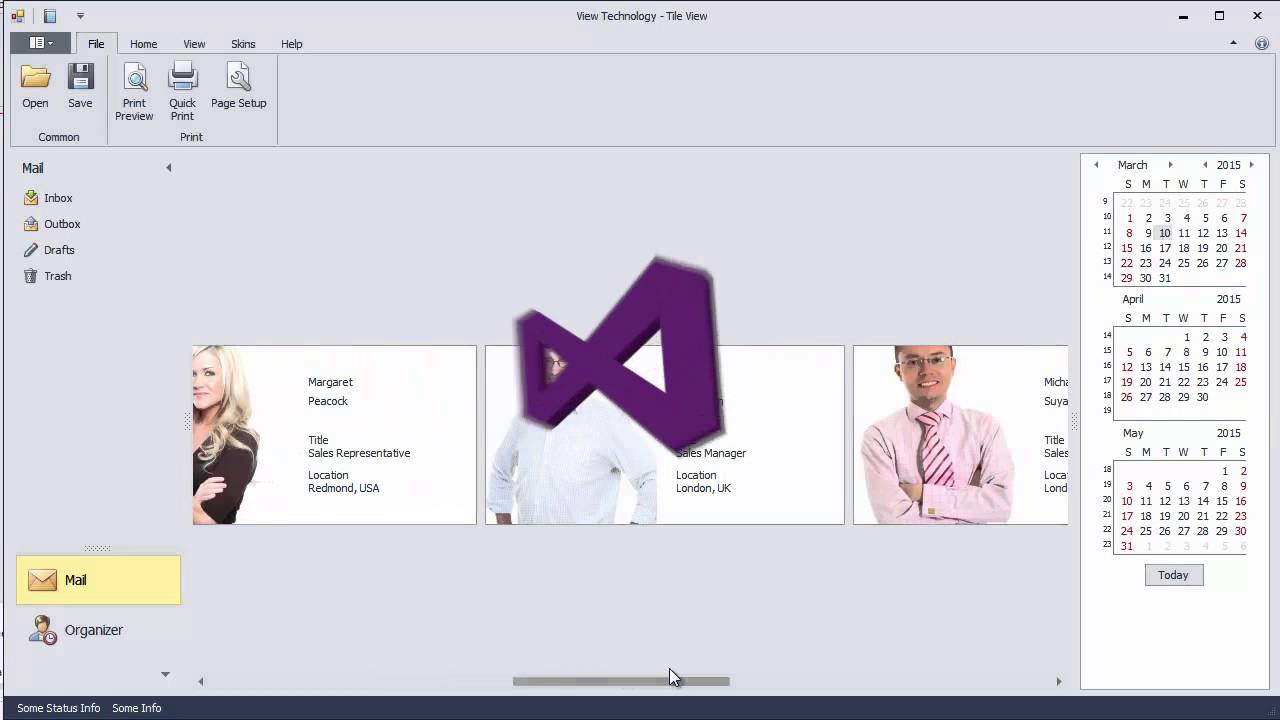Open quick access toolbar customize dropdown

click(x=80, y=16)
